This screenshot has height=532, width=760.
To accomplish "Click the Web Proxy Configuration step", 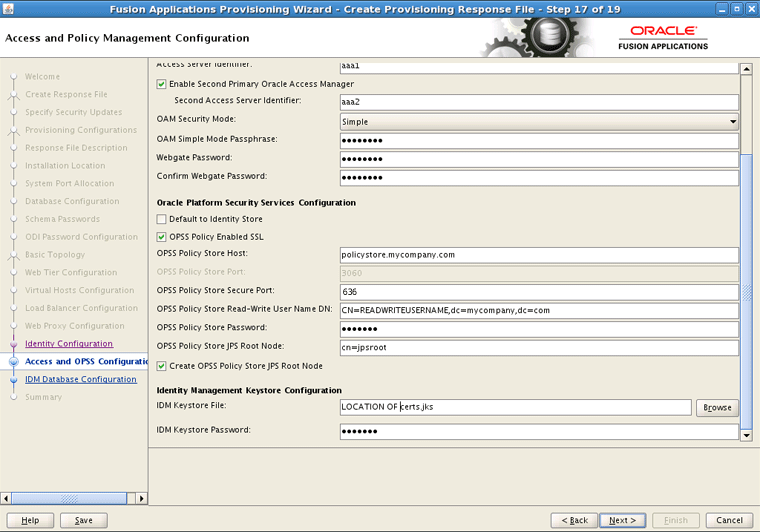I will 75,326.
